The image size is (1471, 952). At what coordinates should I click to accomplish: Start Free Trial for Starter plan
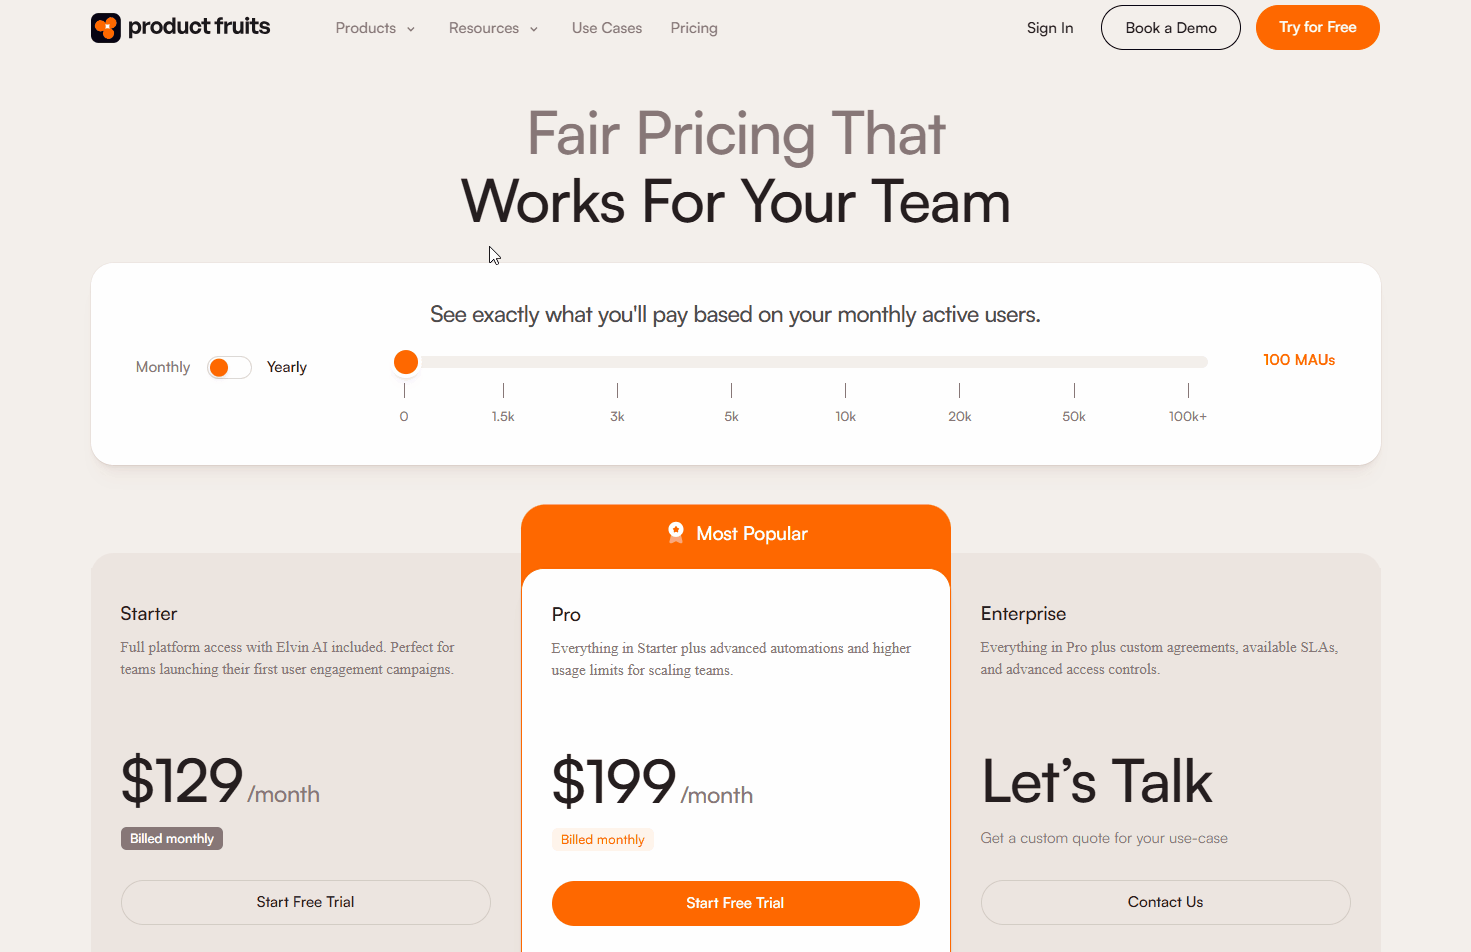click(305, 902)
